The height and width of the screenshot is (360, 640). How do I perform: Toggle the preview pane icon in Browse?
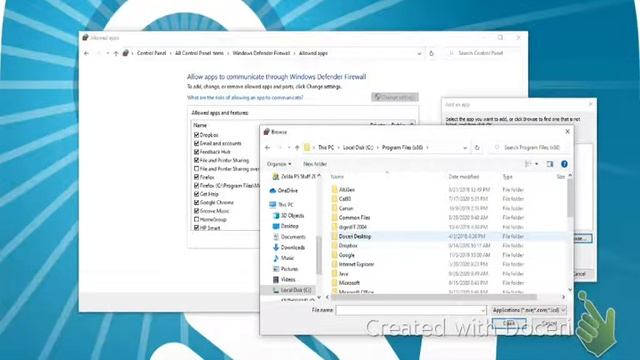[x=550, y=164]
